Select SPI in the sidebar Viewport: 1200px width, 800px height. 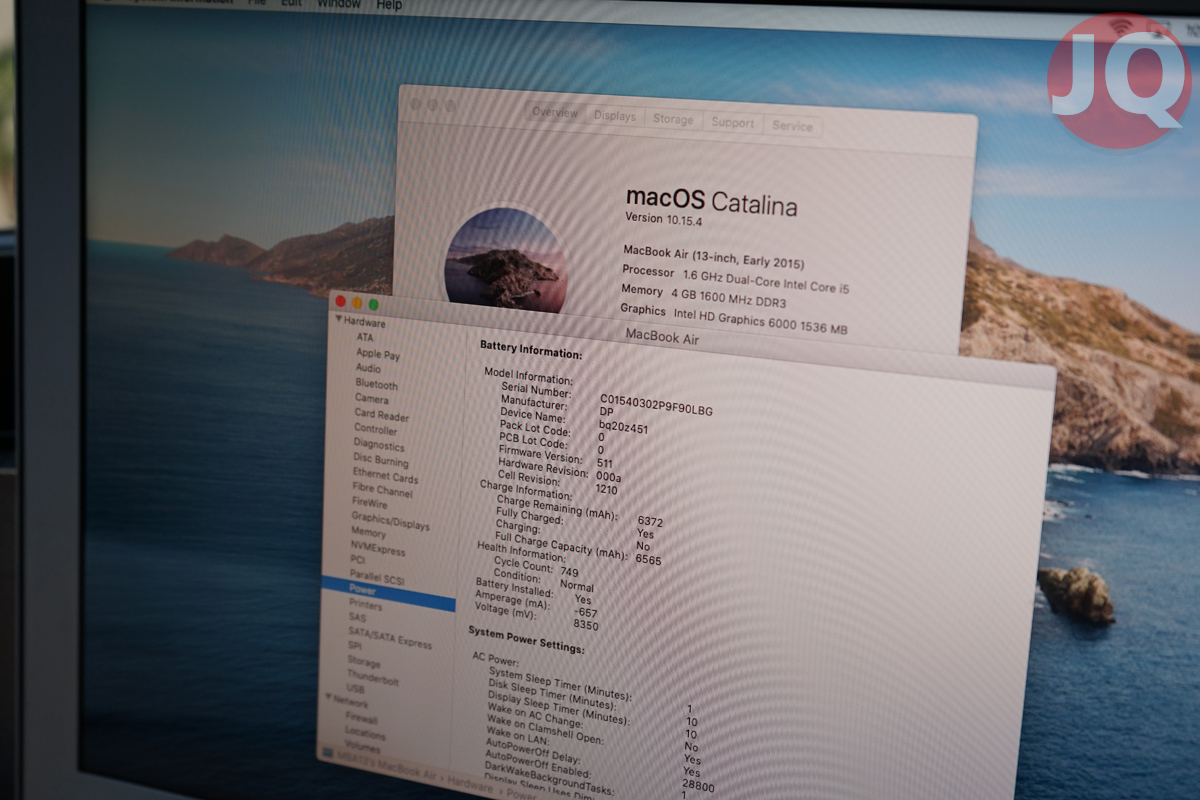355,646
